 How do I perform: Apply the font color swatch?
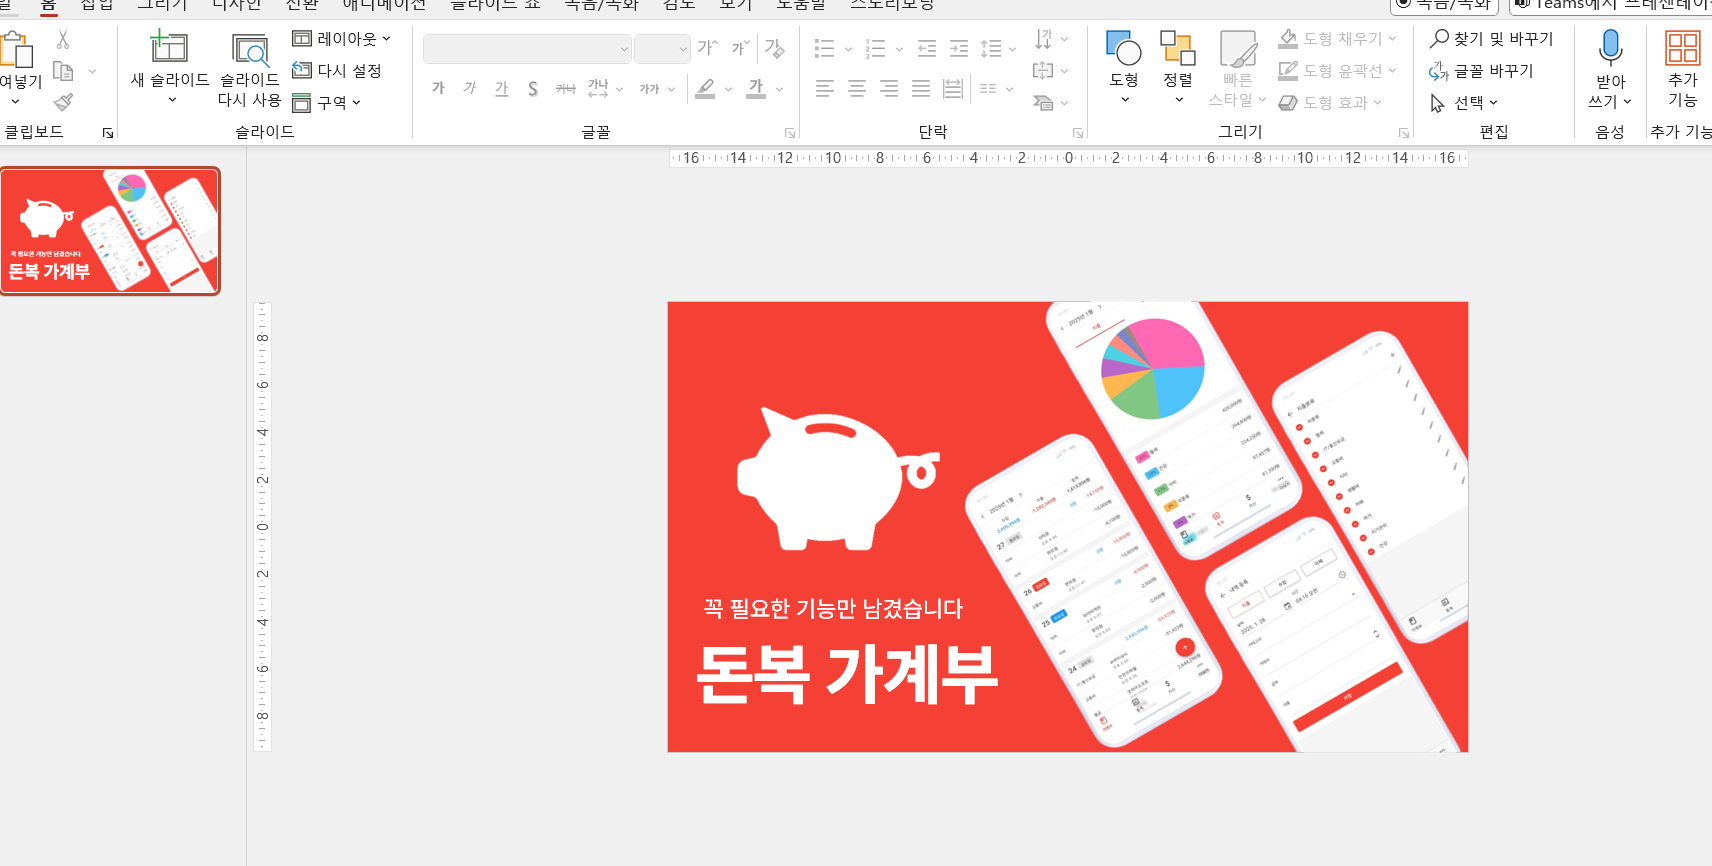757,89
